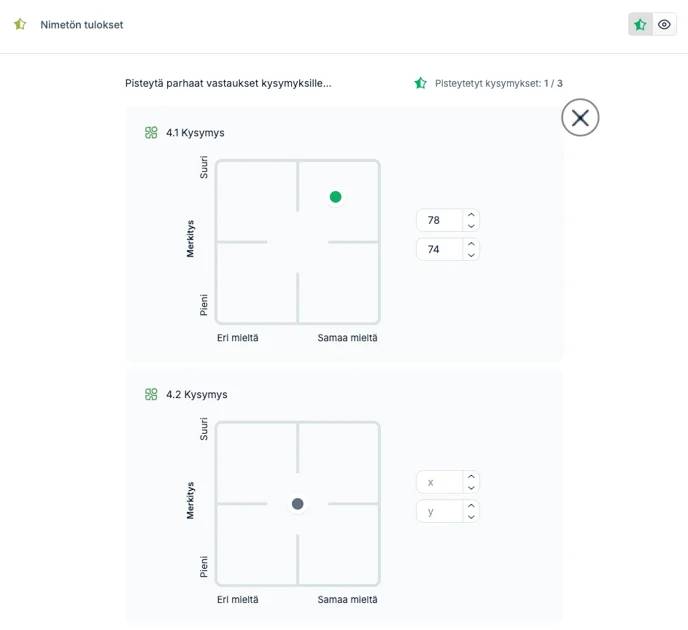Click the 4.1 Kysymys heading
Image resolution: width=688 pixels, height=630 pixels.
(x=195, y=132)
